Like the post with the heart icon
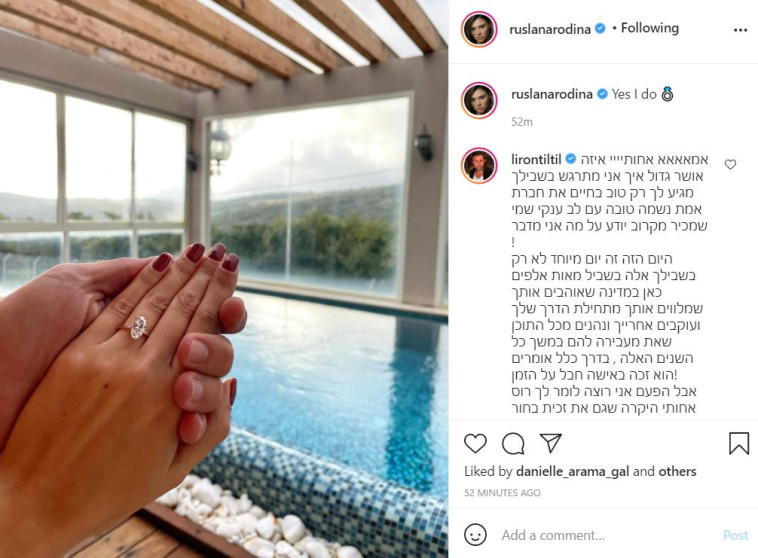 coord(475,443)
